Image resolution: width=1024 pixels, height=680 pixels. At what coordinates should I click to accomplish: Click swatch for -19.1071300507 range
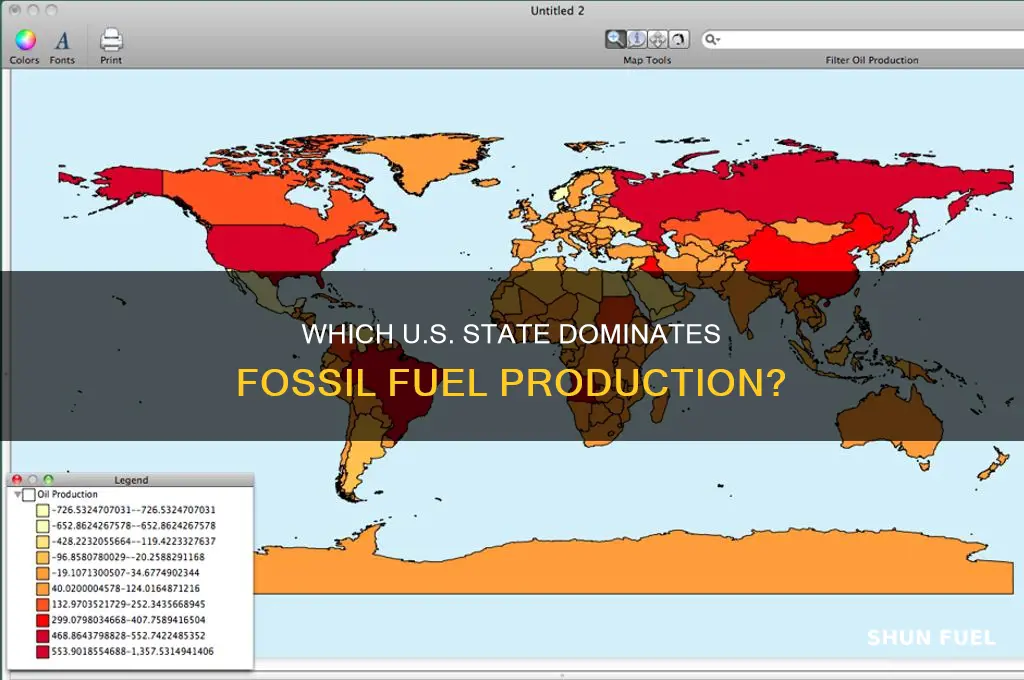click(42, 573)
